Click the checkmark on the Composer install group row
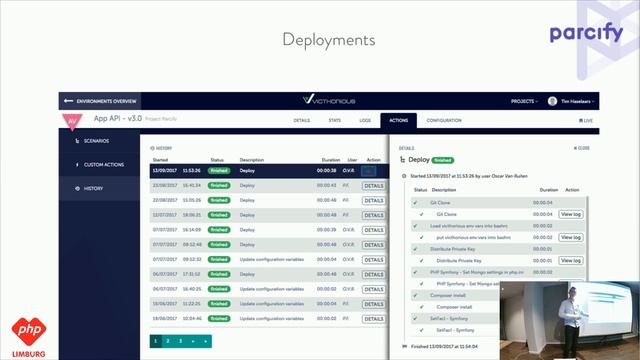Screen dimensions: 640x360 point(415,295)
